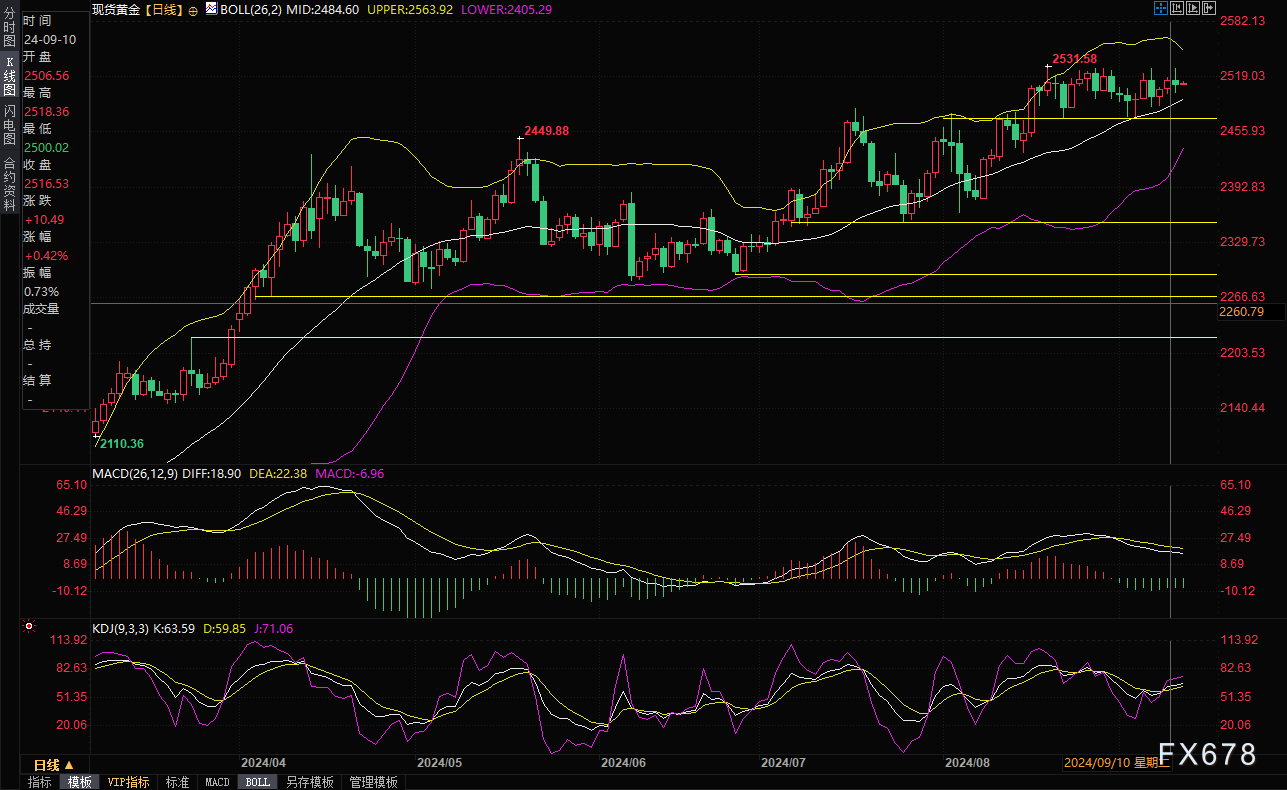Open the VIP指标 tab
Image resolution: width=1287 pixels, height=790 pixels.
[128, 782]
